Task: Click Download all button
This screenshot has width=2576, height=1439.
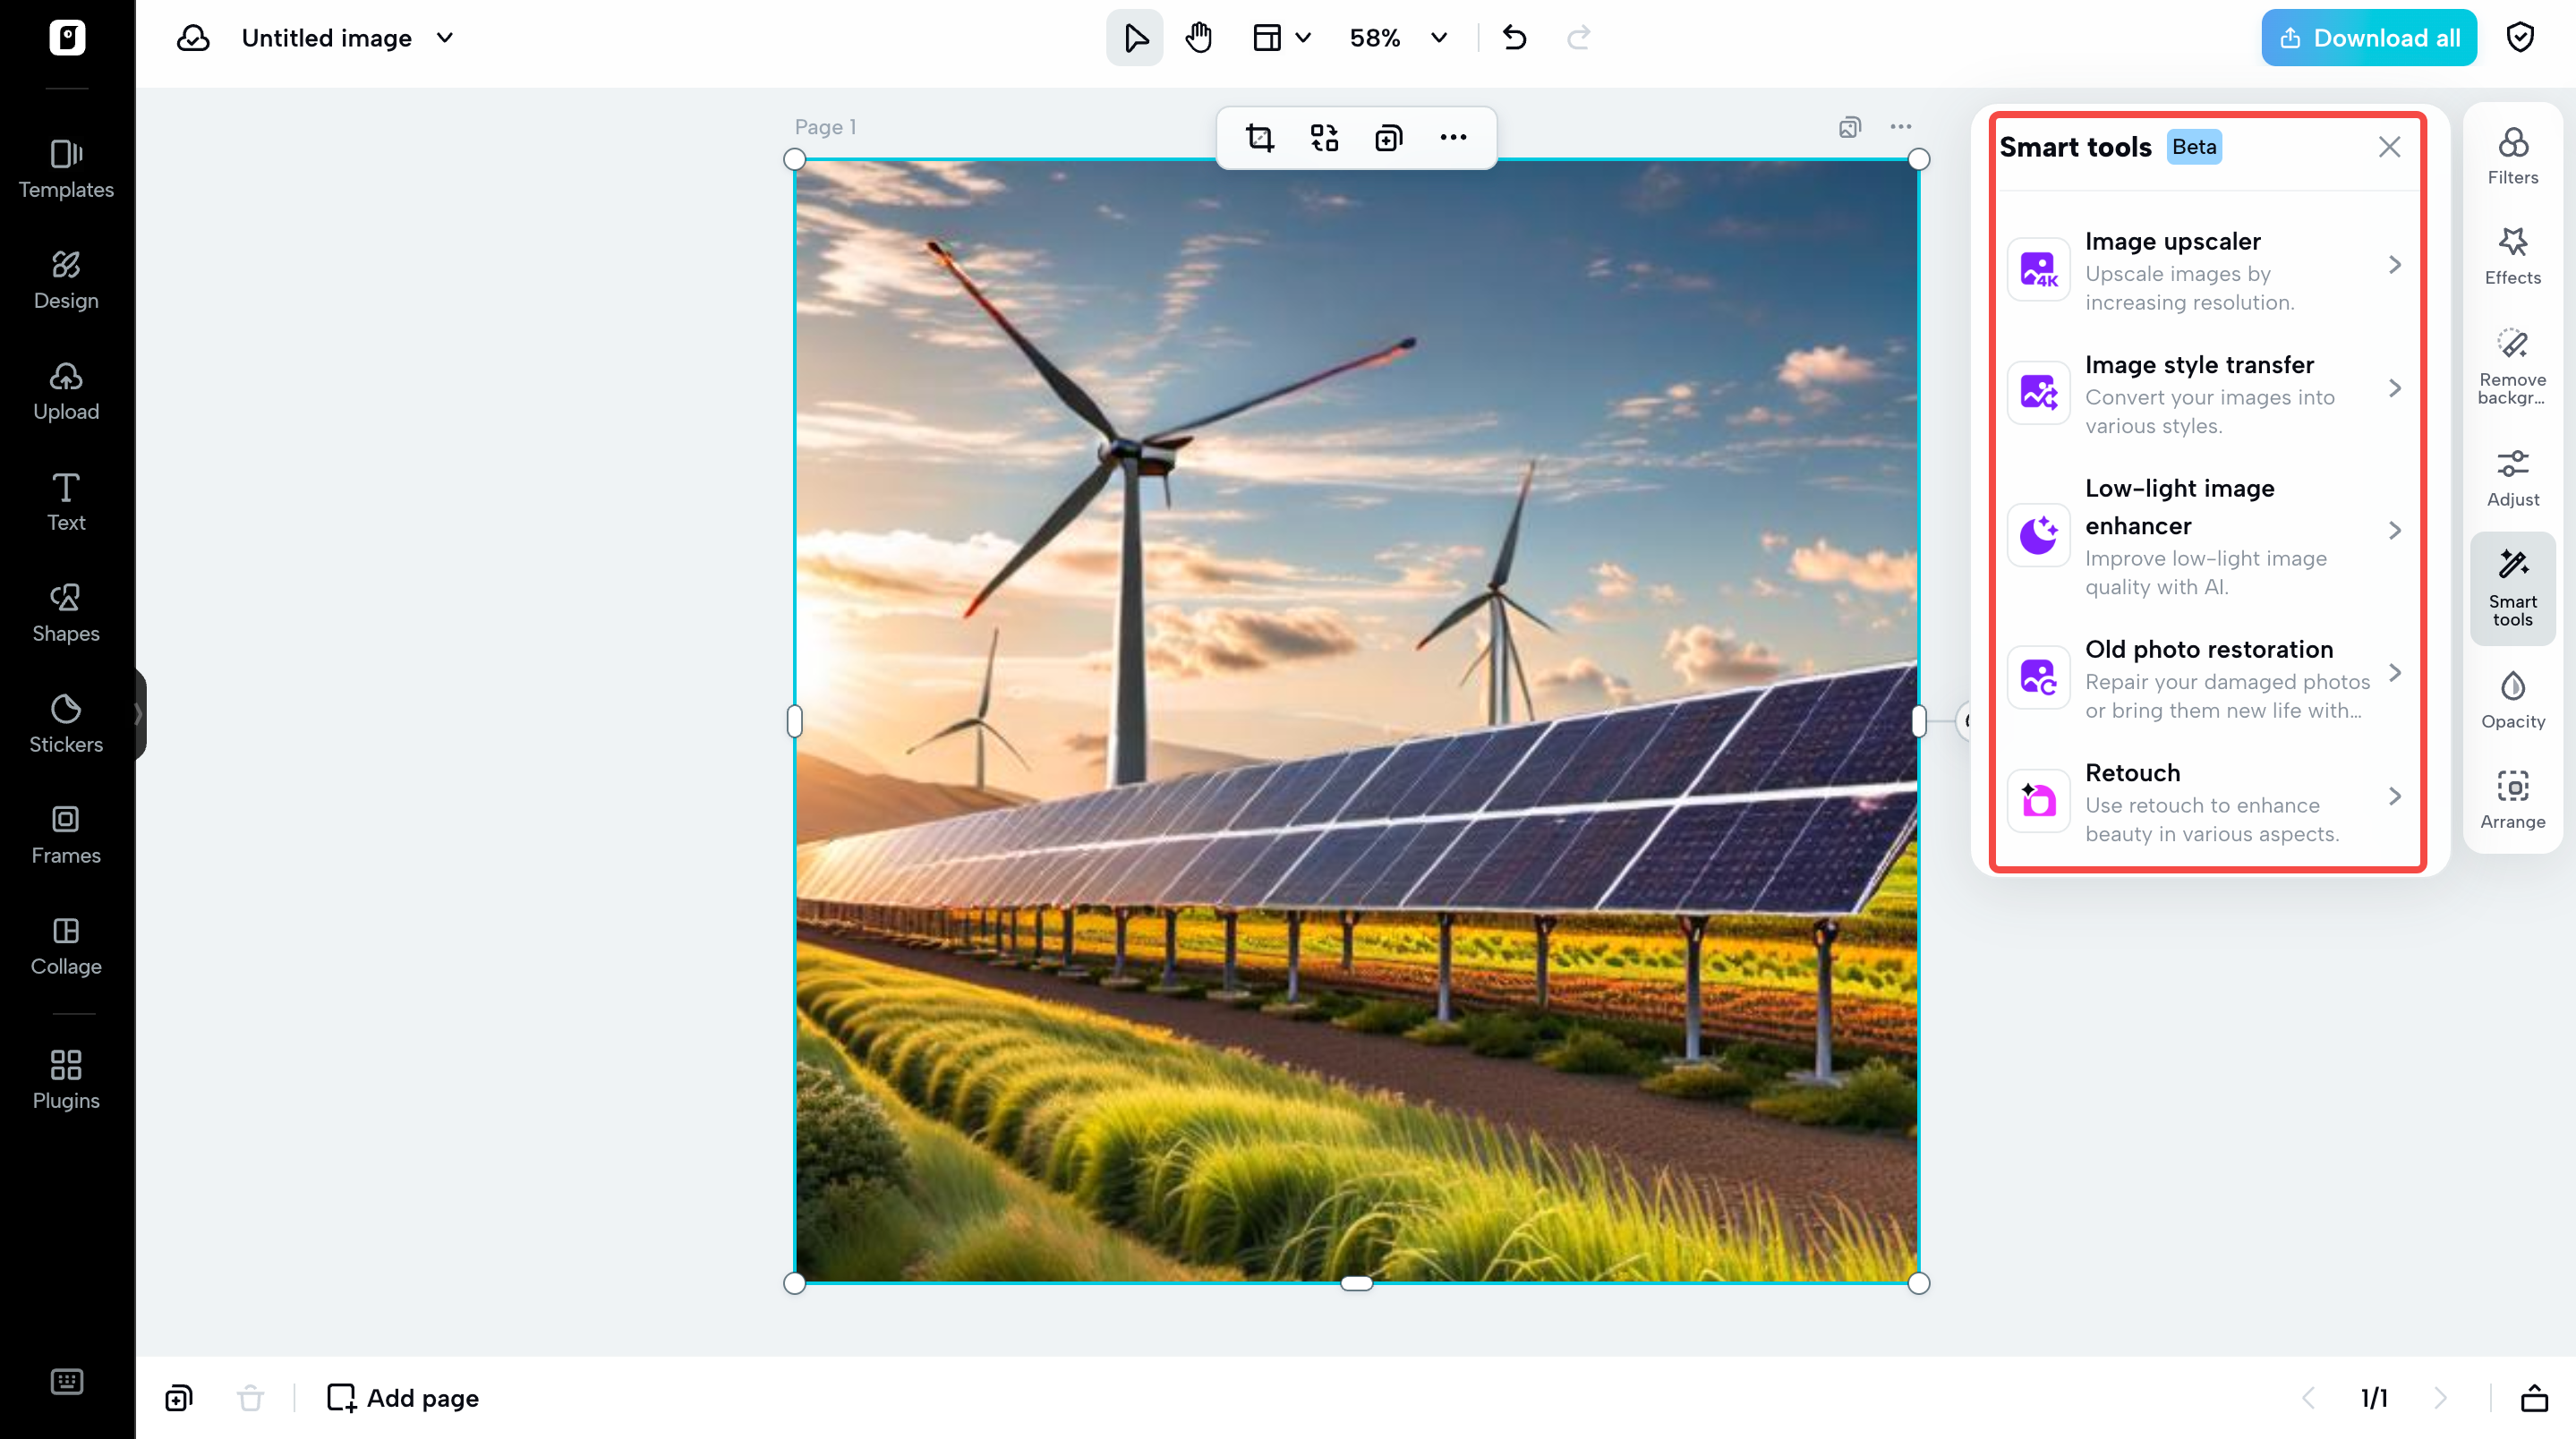Action: point(2368,38)
